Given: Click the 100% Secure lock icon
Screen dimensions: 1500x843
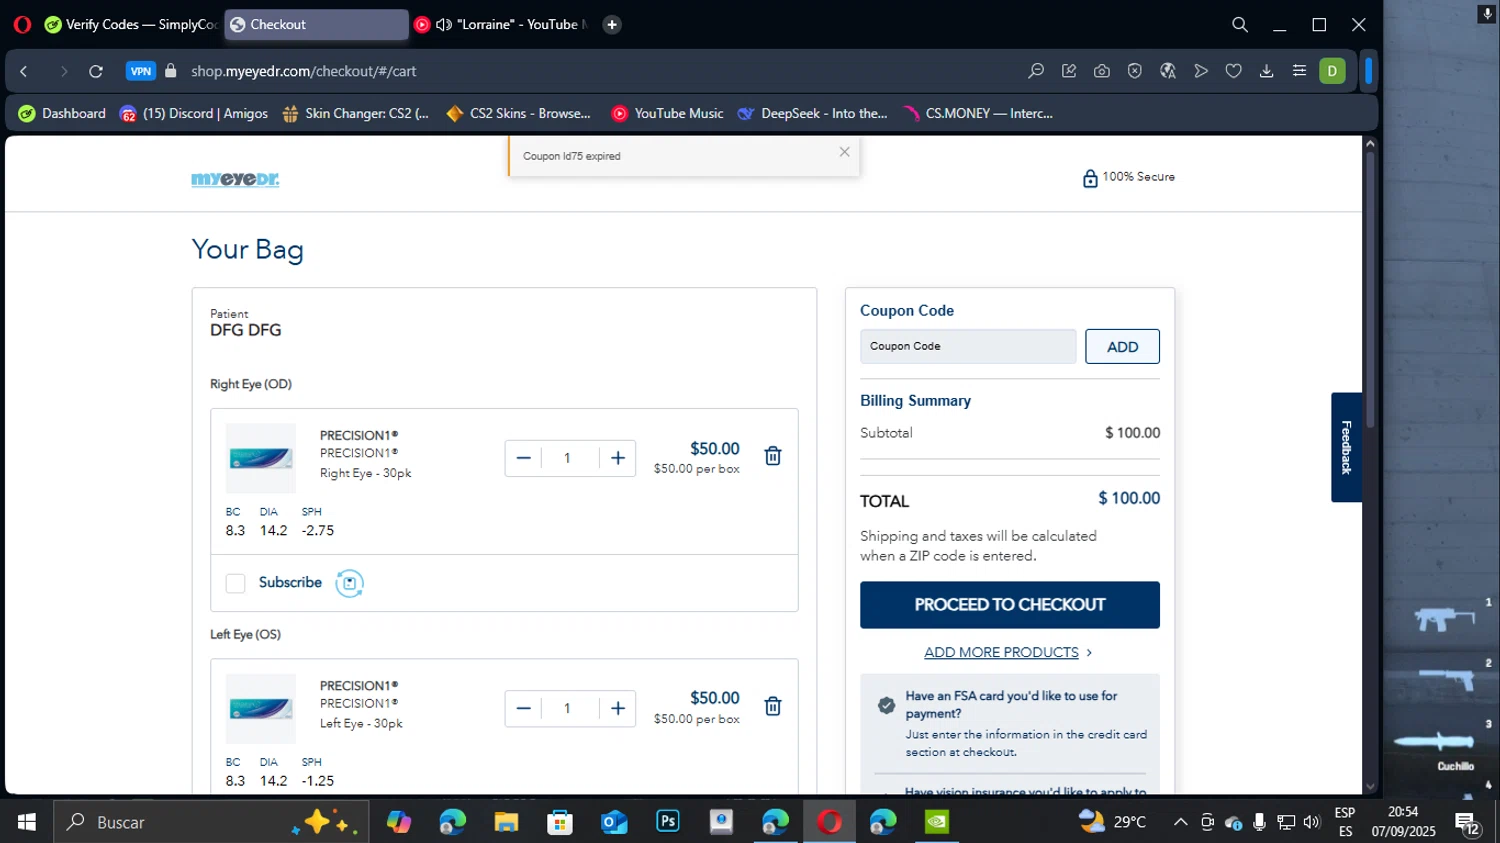Looking at the screenshot, I should pyautogui.click(x=1090, y=178).
